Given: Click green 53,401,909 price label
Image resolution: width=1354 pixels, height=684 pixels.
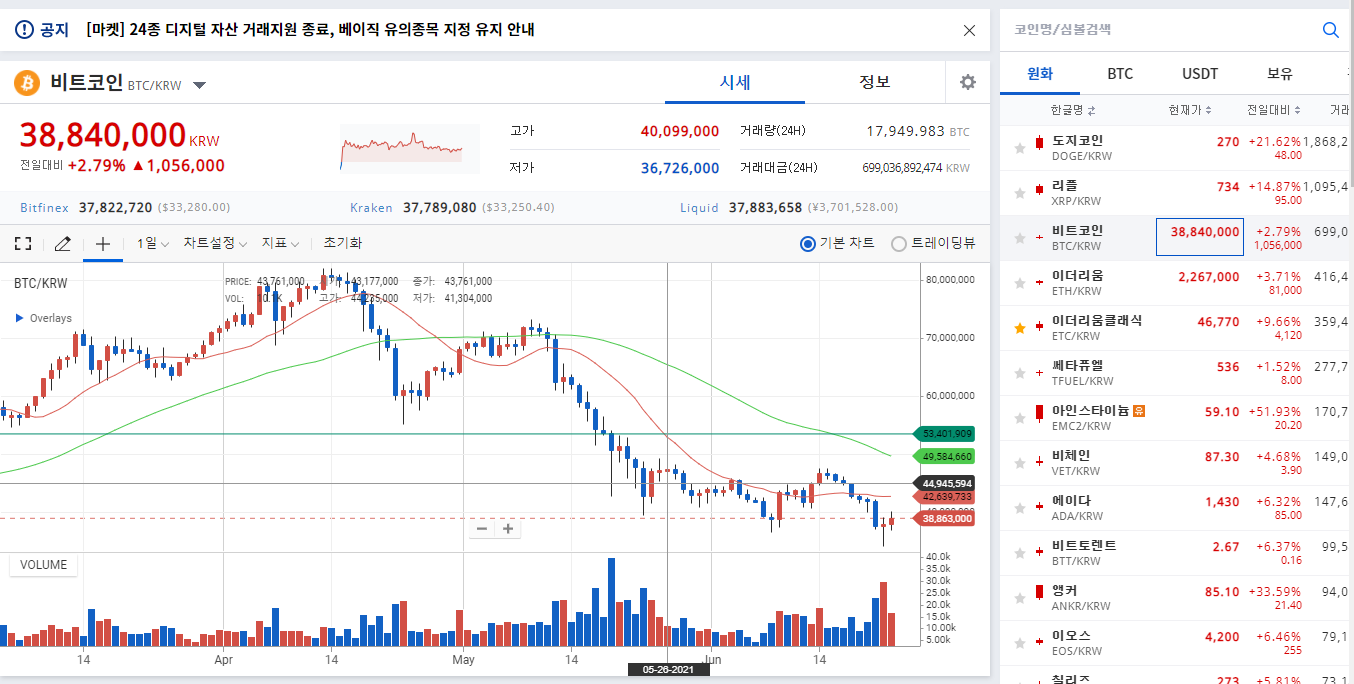Looking at the screenshot, I should click(944, 434).
